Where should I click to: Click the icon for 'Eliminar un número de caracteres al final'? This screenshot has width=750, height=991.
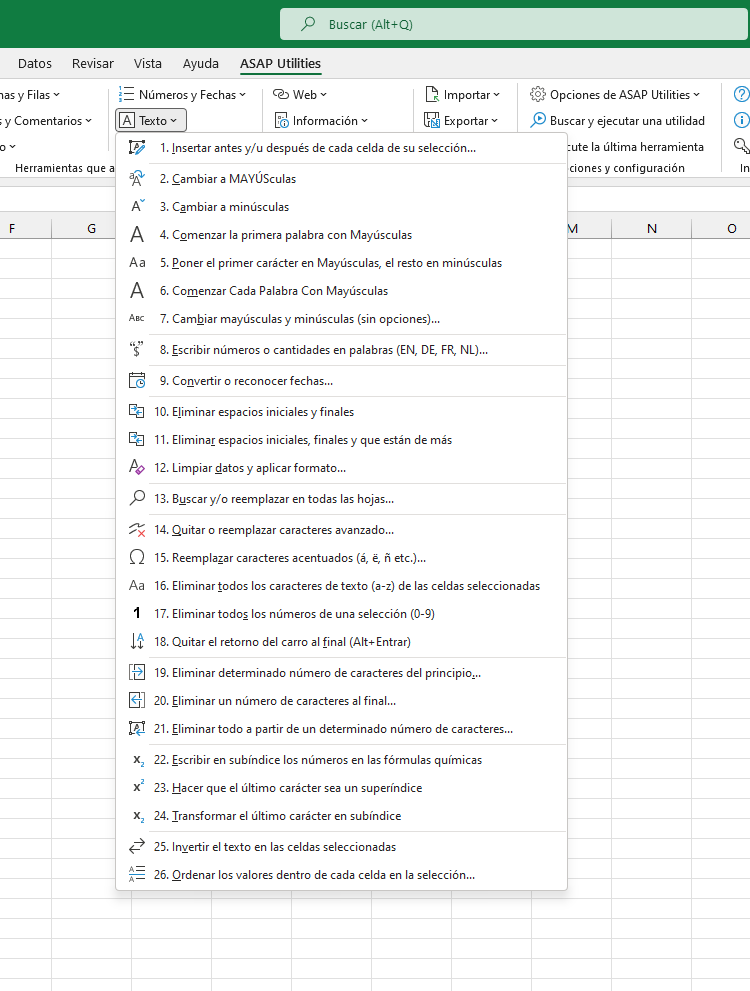(x=136, y=700)
